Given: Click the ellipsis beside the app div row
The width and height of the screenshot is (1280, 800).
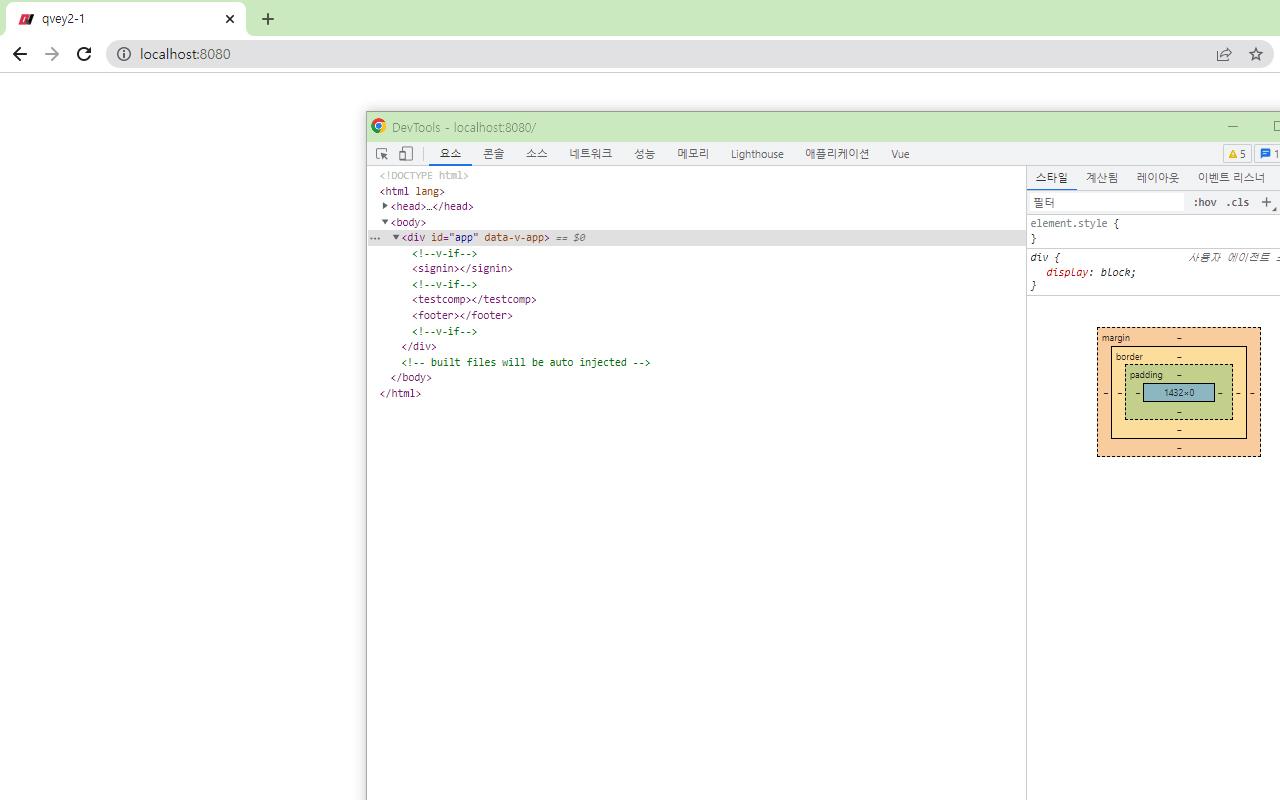Looking at the screenshot, I should [x=376, y=238].
